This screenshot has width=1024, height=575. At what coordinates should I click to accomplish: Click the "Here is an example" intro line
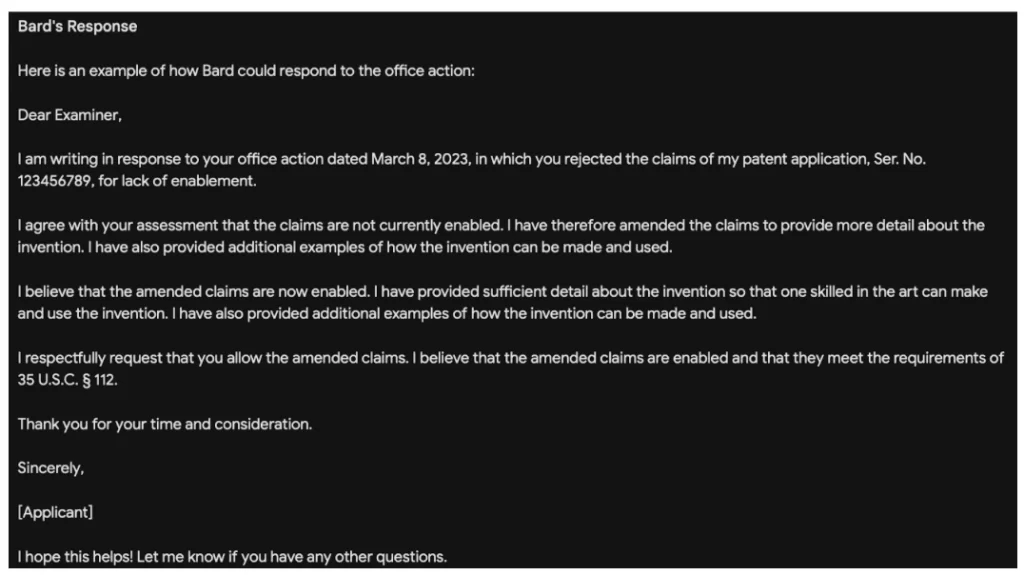point(246,71)
